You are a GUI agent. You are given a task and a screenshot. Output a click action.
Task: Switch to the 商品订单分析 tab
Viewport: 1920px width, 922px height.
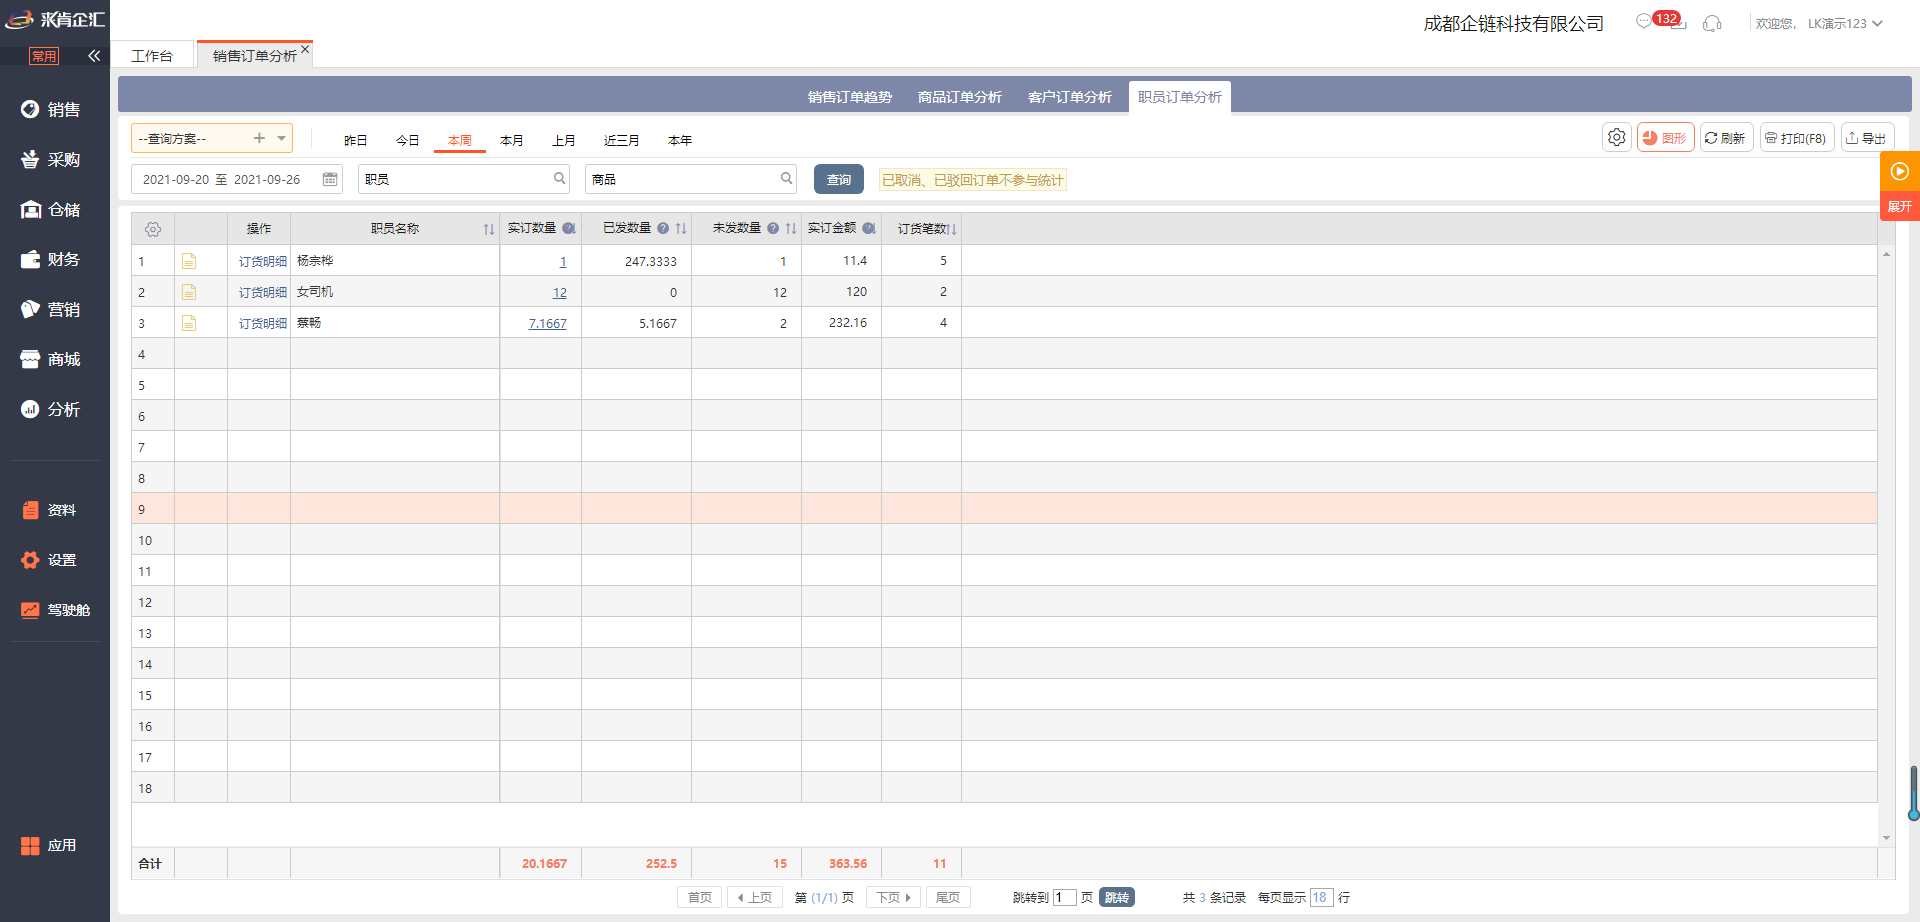click(959, 97)
